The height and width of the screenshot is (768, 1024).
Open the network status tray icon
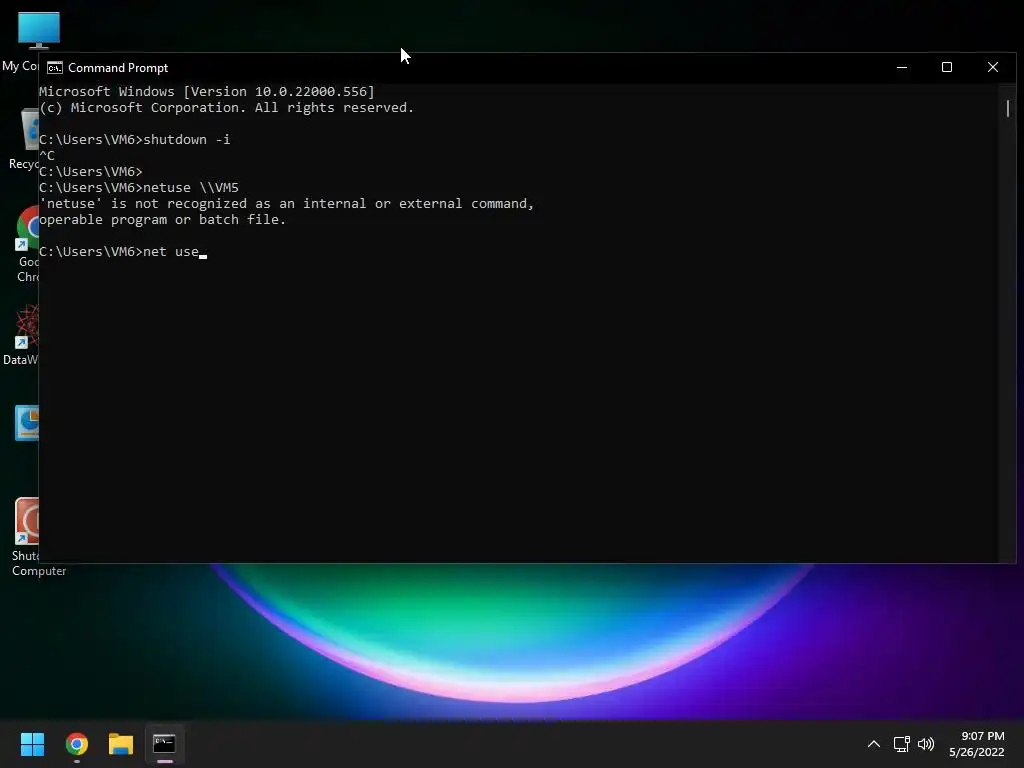point(901,744)
